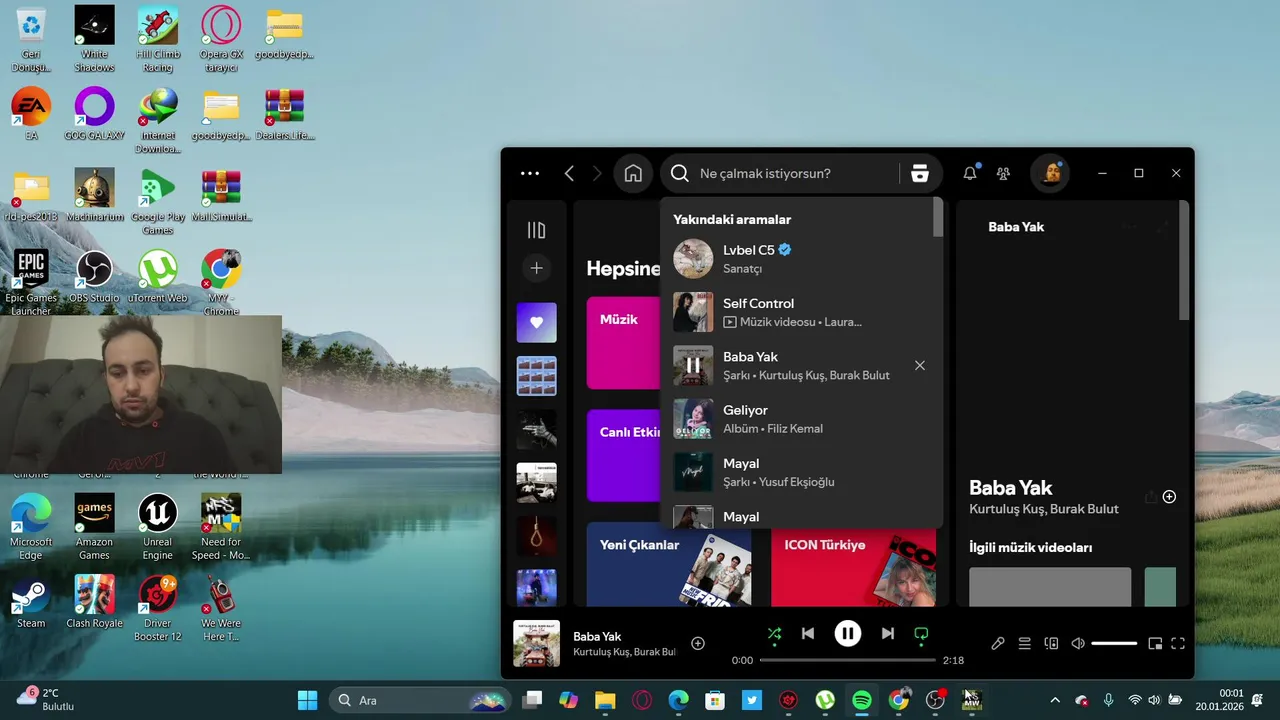Click the taskbar Ara search box
Screen dimensions: 1280x720
(x=420, y=700)
